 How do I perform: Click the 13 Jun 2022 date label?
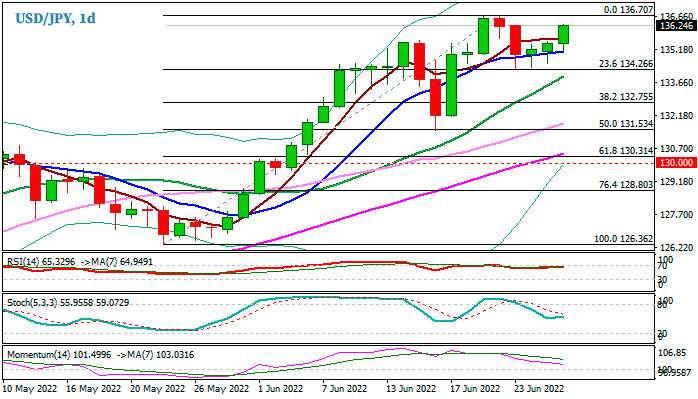[410, 389]
